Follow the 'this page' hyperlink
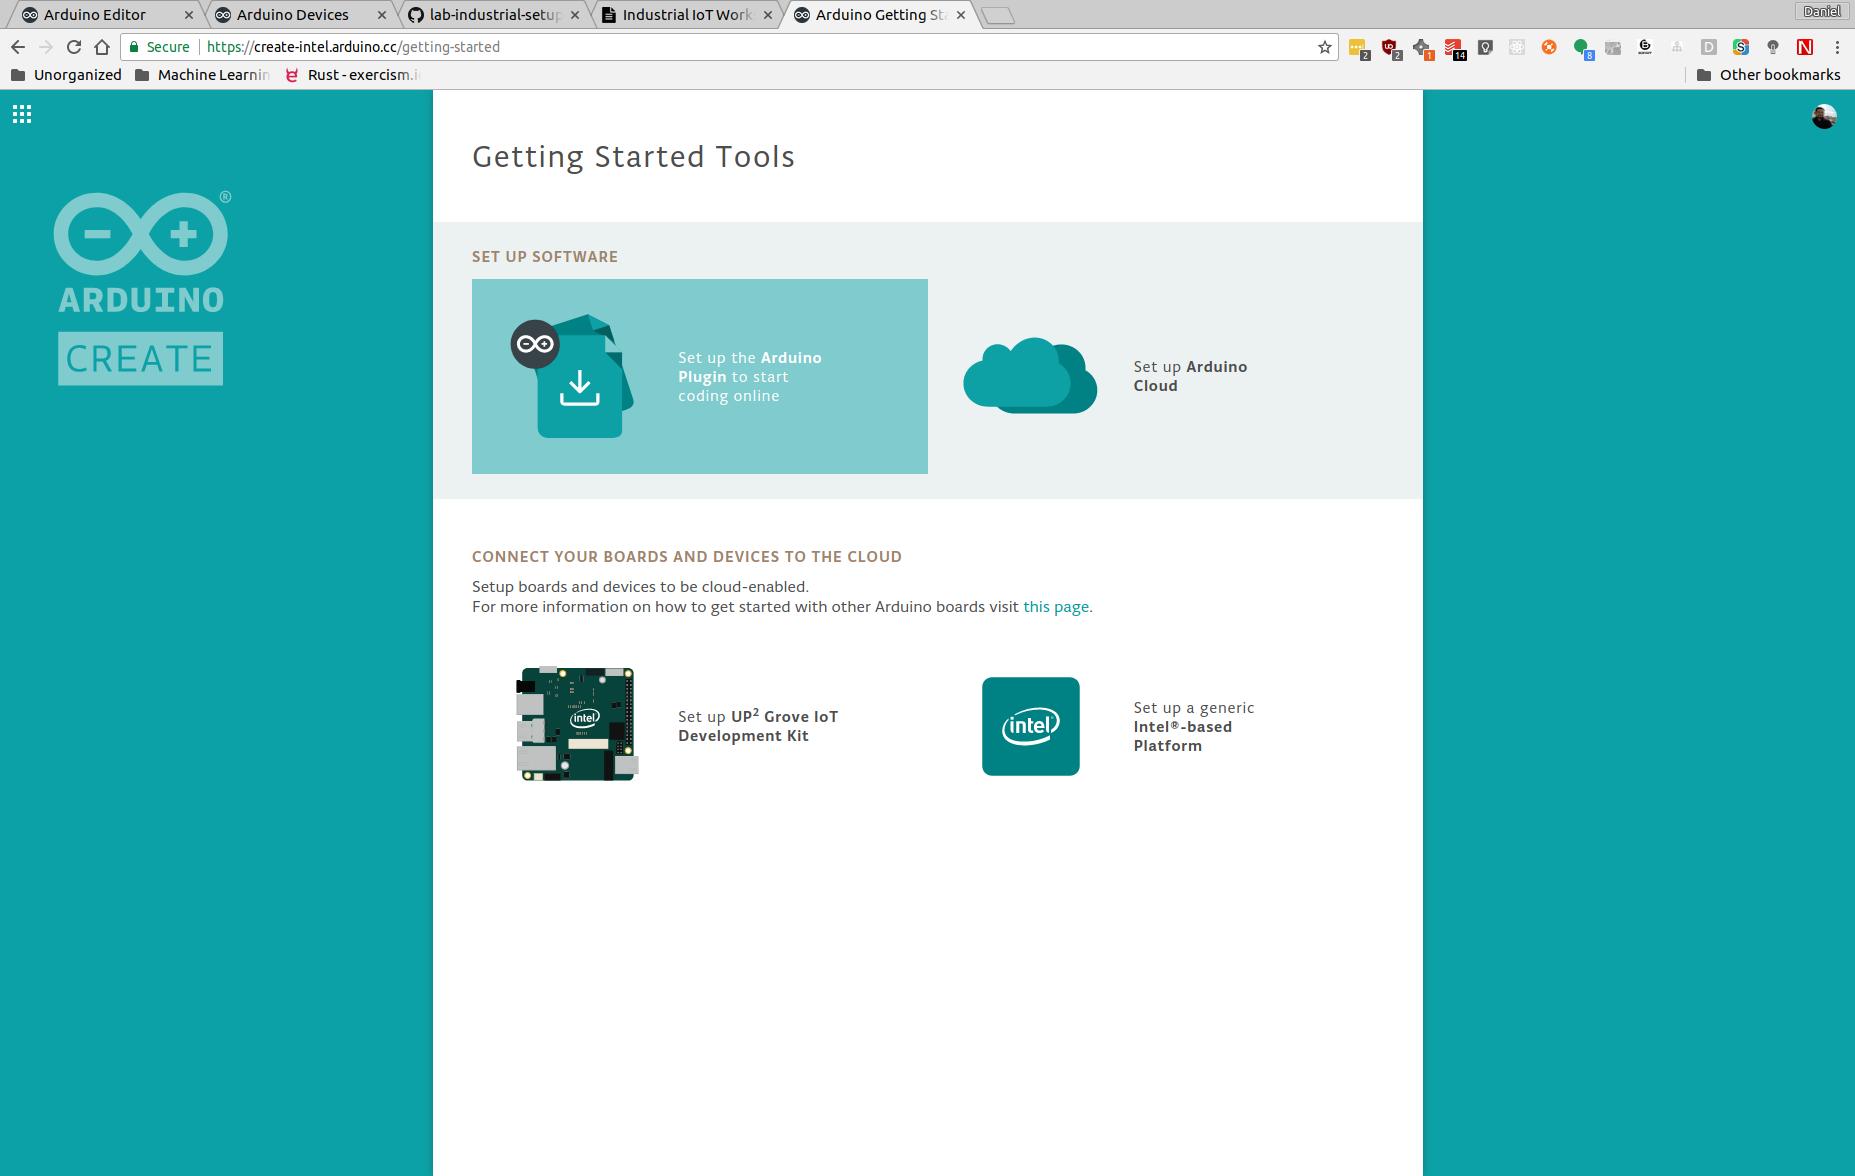 click(1056, 607)
